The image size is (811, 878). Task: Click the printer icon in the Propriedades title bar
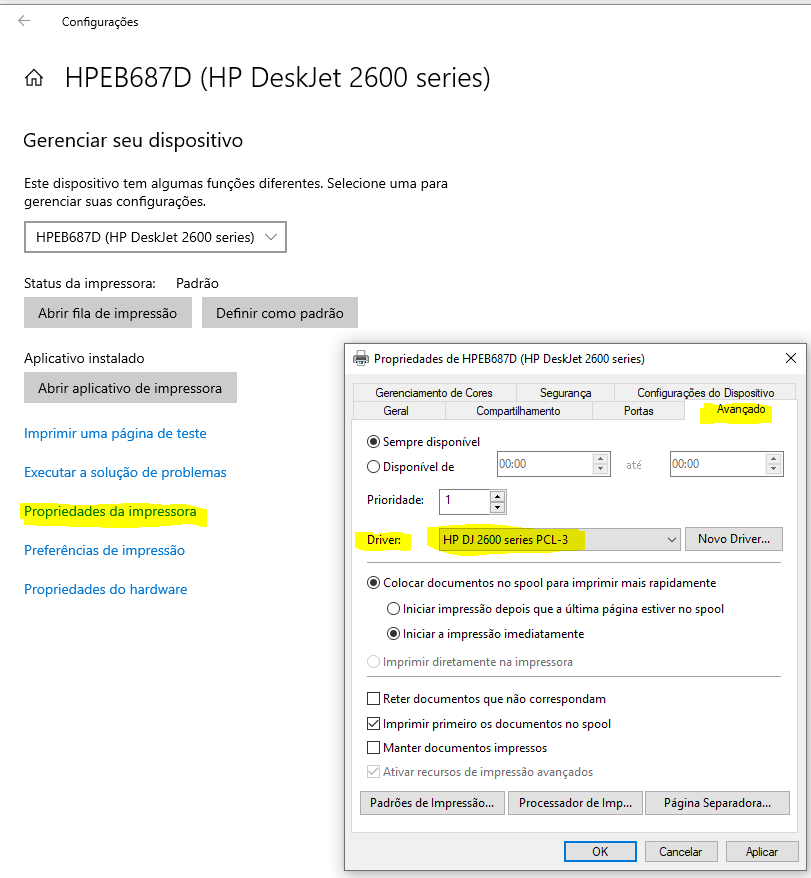pos(361,358)
